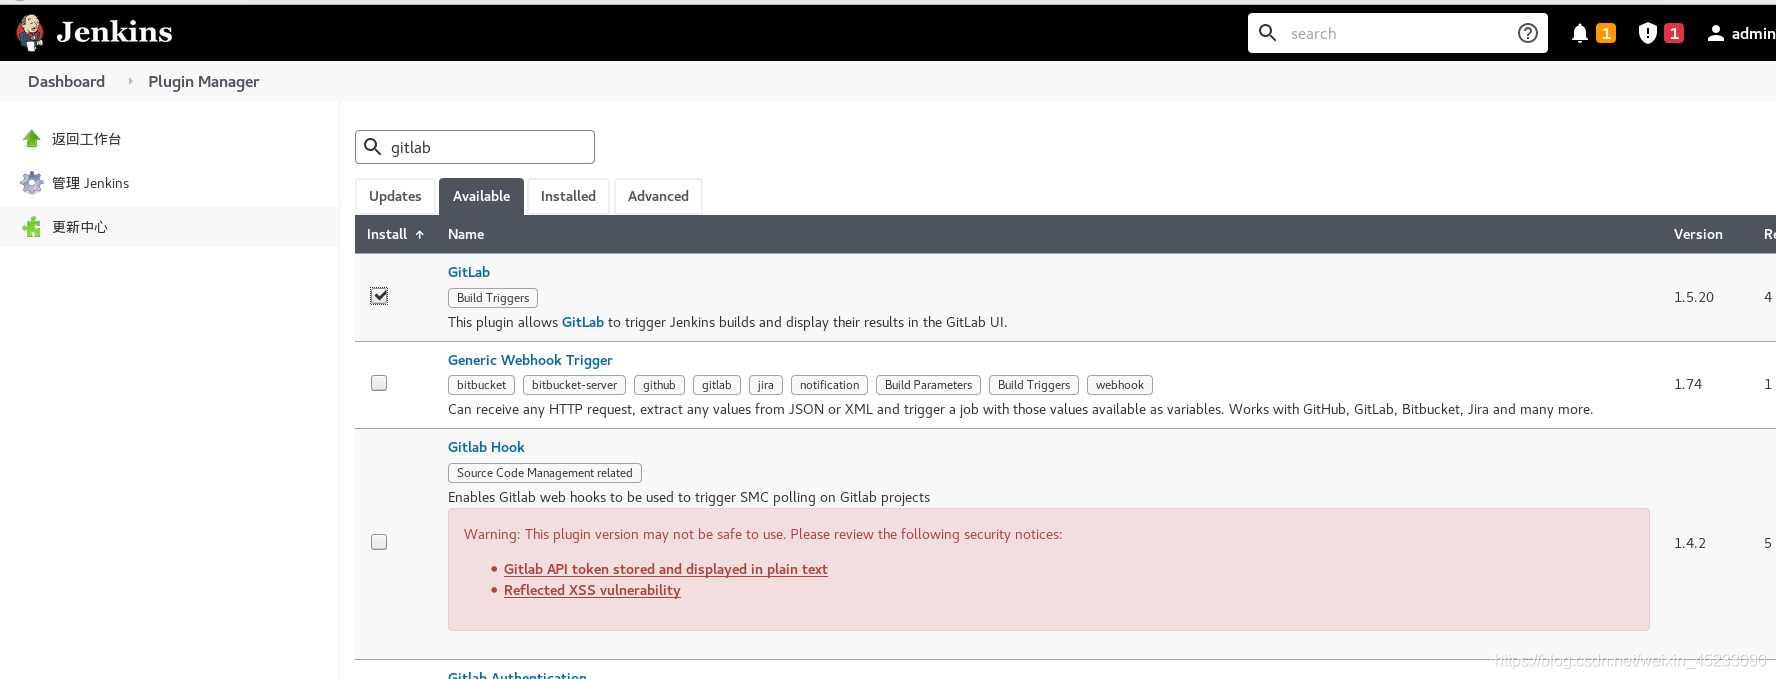Click GitLab row Build Triggers tag
This screenshot has width=1776, height=679.
[493, 298]
